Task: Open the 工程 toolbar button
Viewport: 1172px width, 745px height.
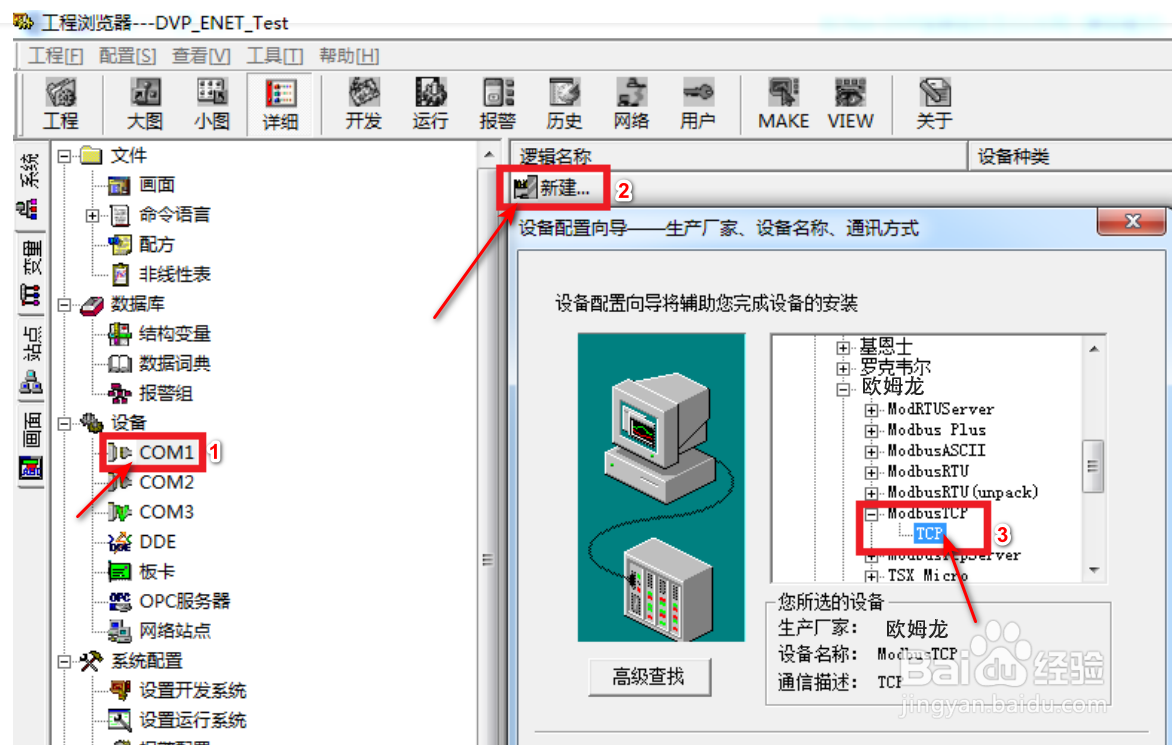Action: click(x=61, y=104)
